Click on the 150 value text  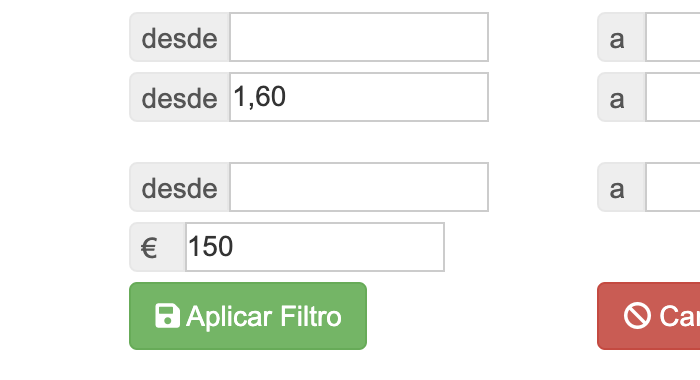pos(210,246)
